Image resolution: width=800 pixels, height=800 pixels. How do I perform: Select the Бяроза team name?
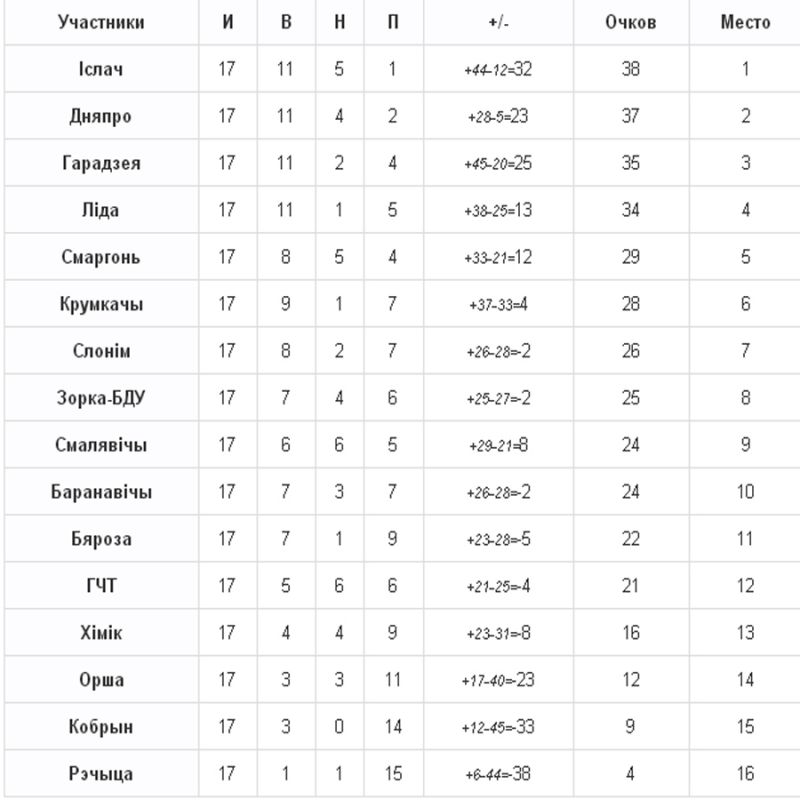point(101,539)
